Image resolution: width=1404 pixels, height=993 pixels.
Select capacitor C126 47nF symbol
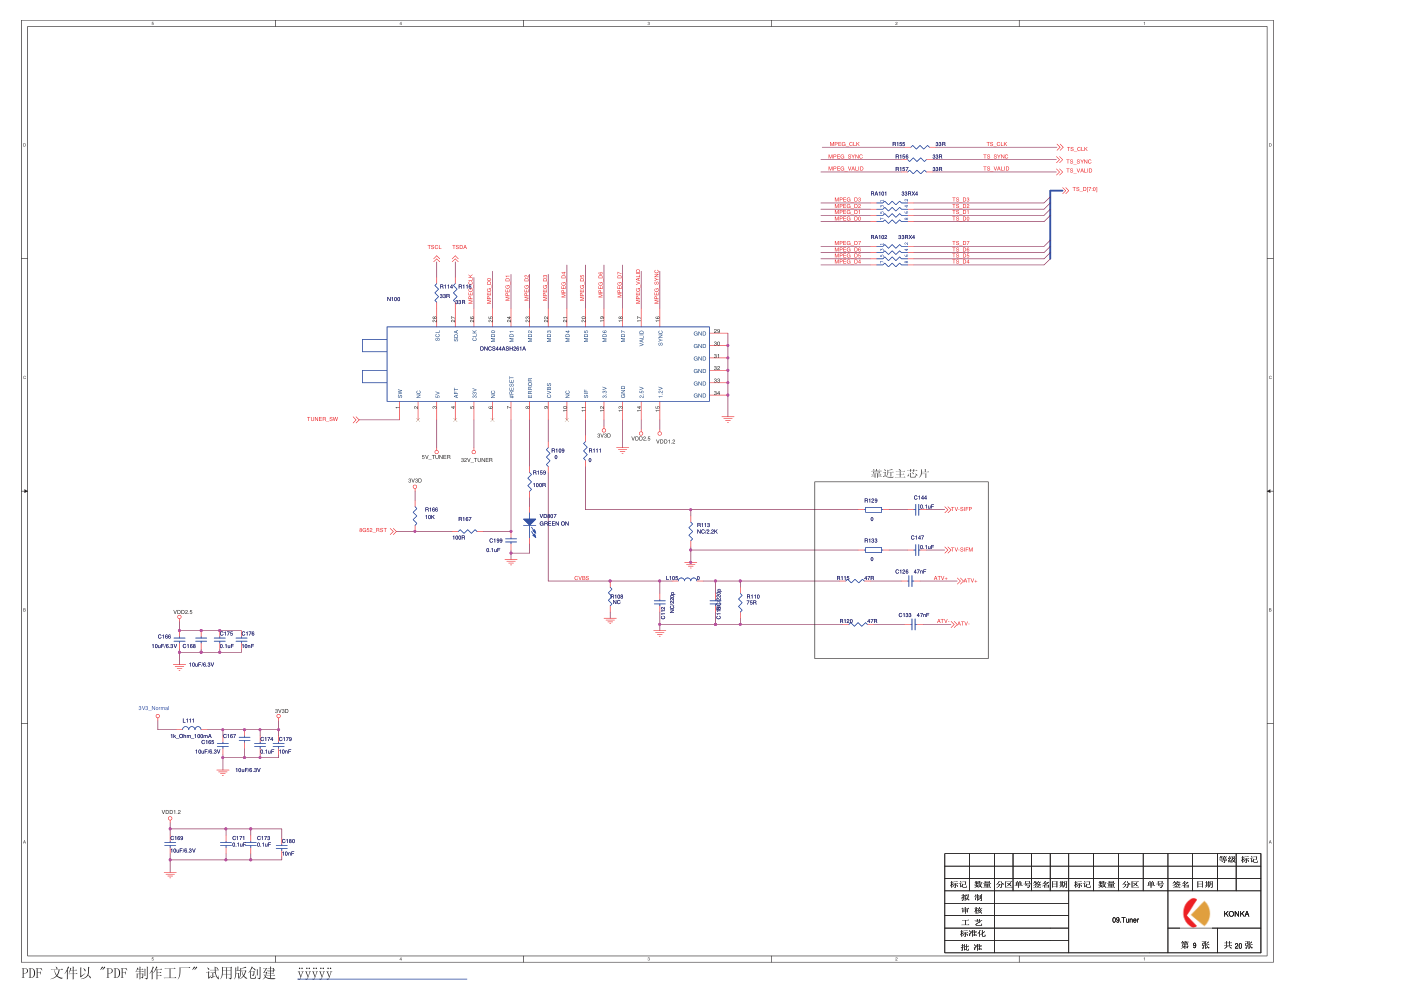coord(911,580)
